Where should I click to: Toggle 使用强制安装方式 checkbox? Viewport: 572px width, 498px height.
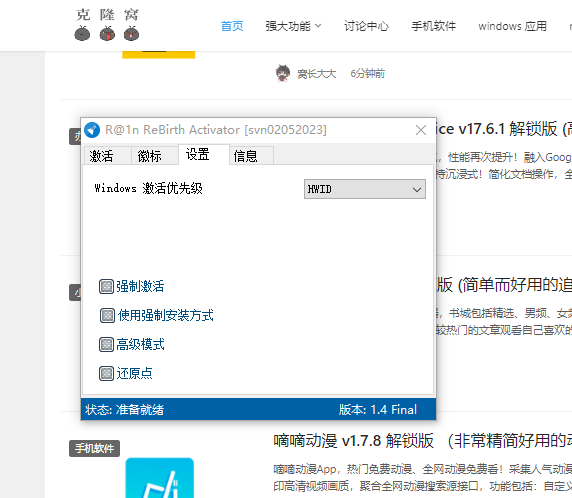point(107,316)
